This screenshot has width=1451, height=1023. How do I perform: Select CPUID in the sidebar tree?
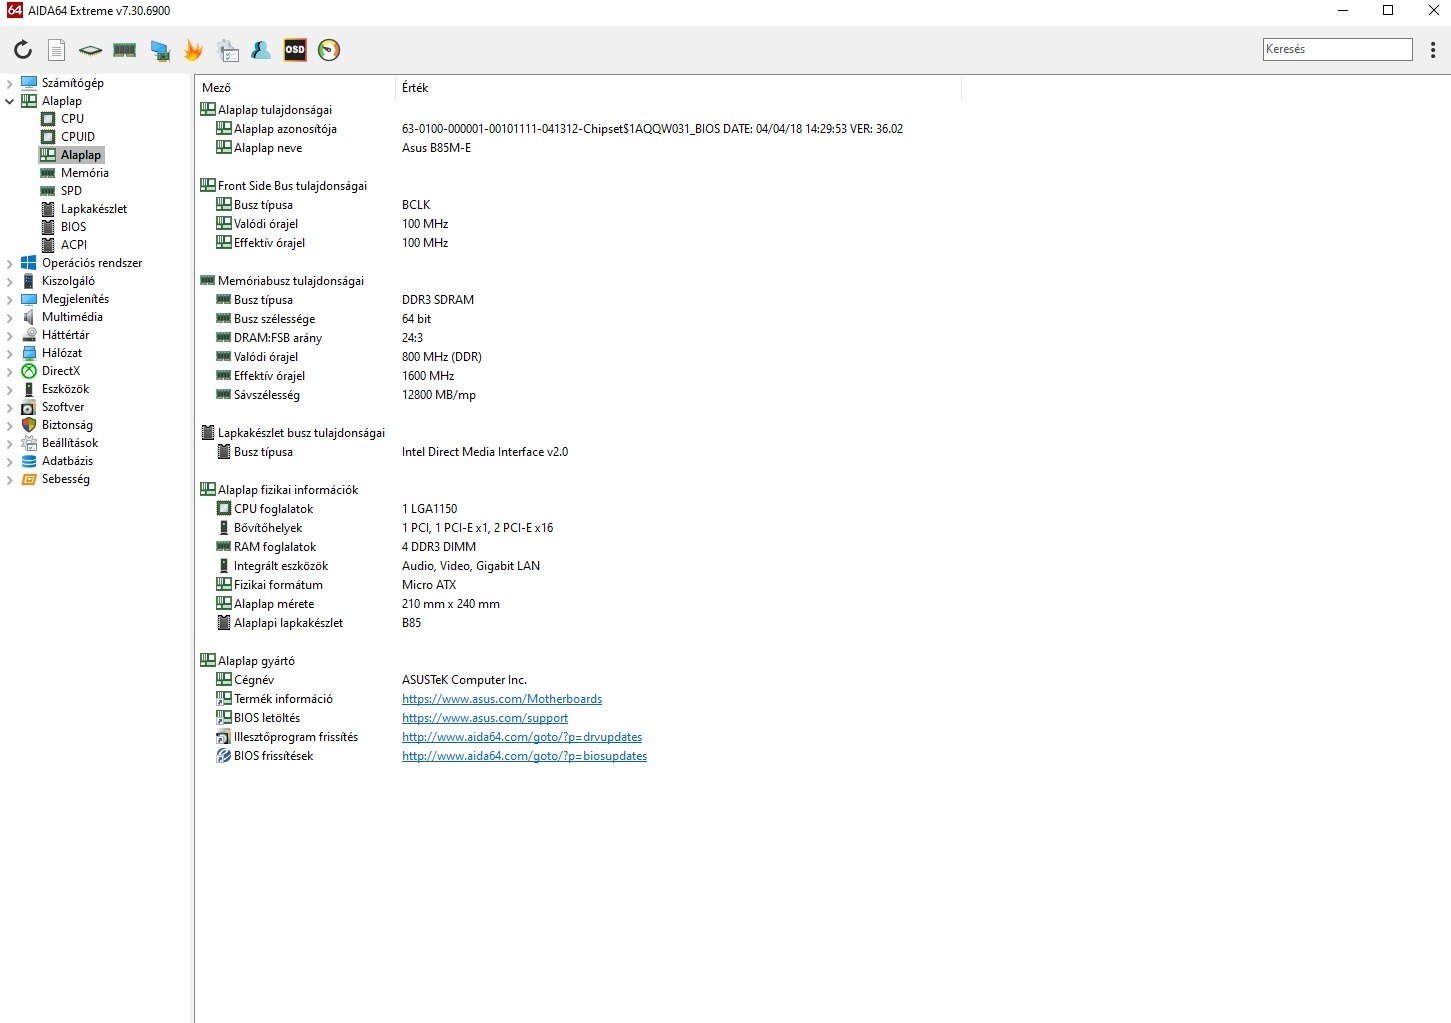78,137
